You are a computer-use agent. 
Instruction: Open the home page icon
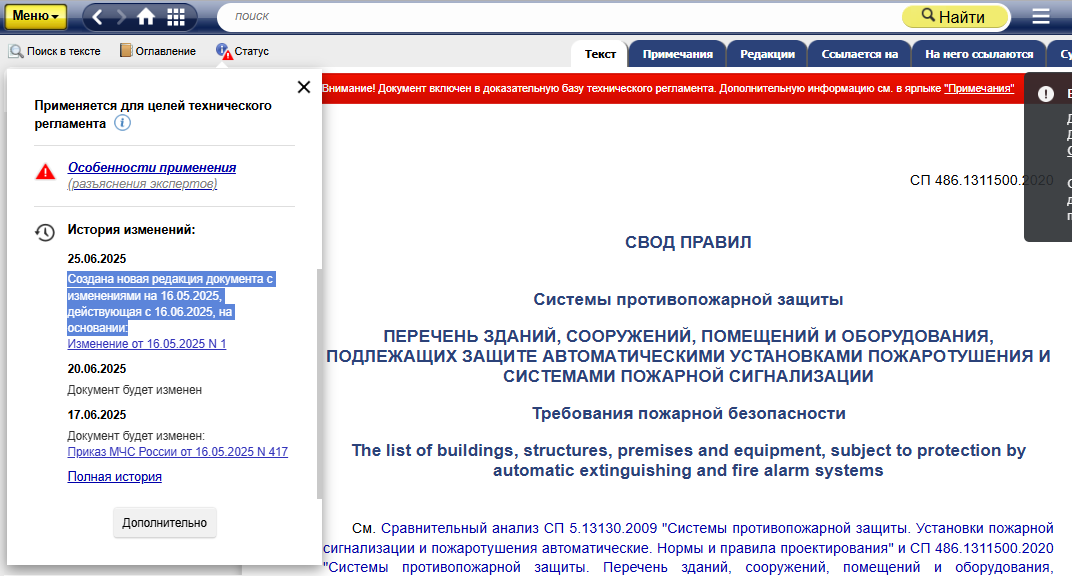146,17
